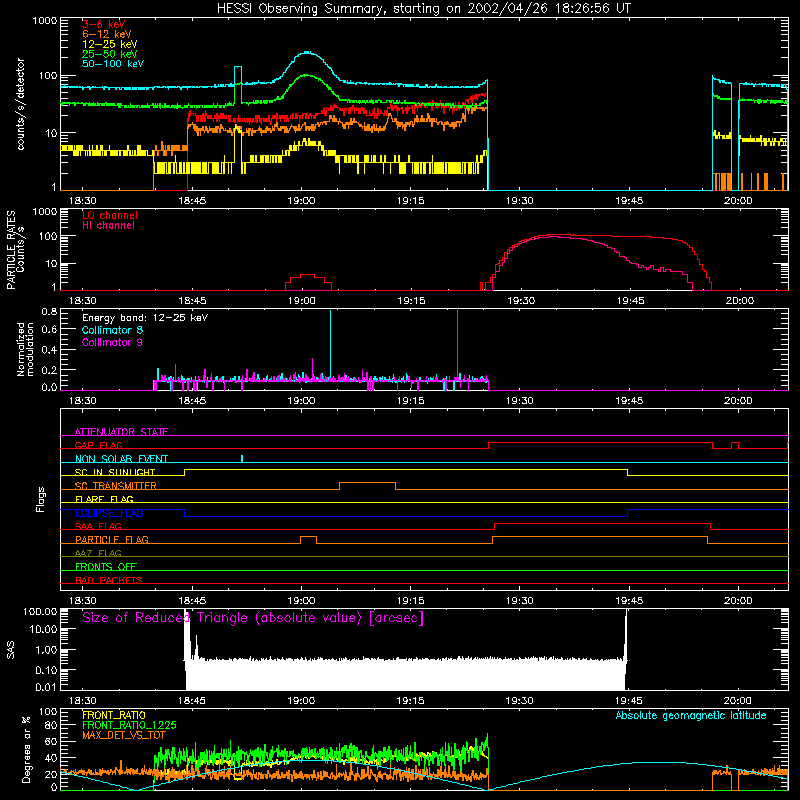Pick the yellow 12-25 keV legend label
800x800 pixels.
pyautogui.click(x=109, y=44)
